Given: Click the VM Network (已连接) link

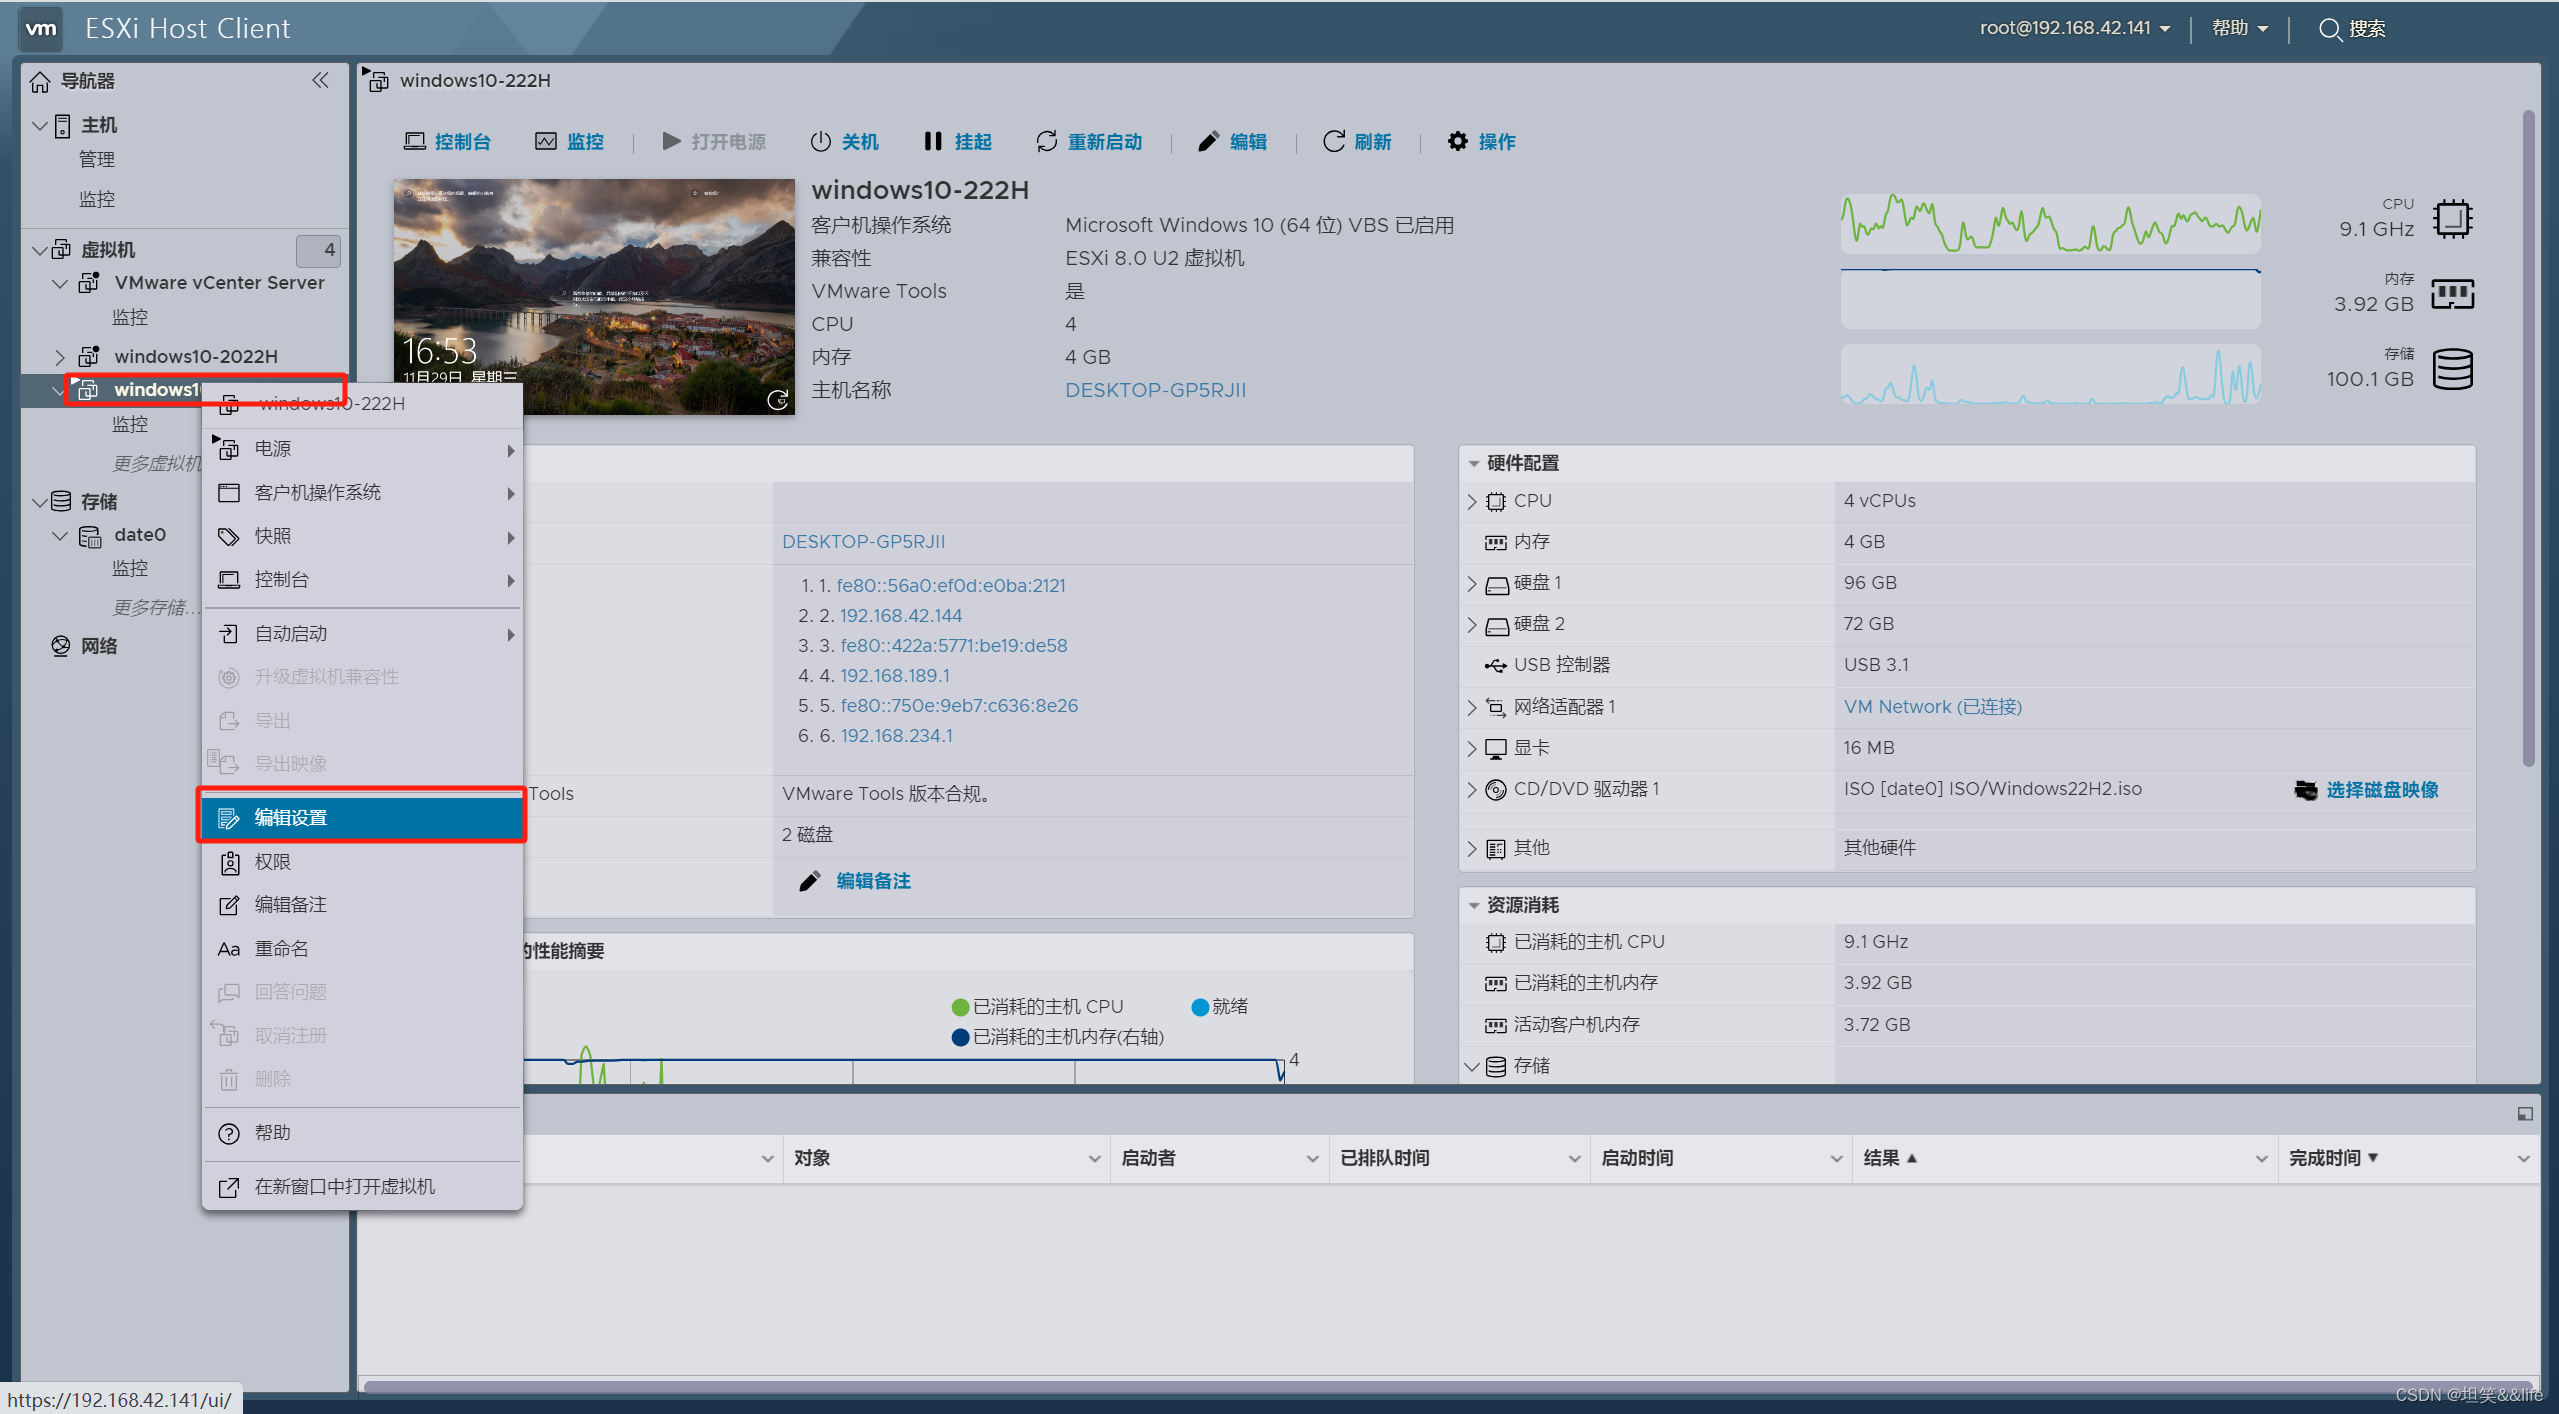Looking at the screenshot, I should 1932,707.
